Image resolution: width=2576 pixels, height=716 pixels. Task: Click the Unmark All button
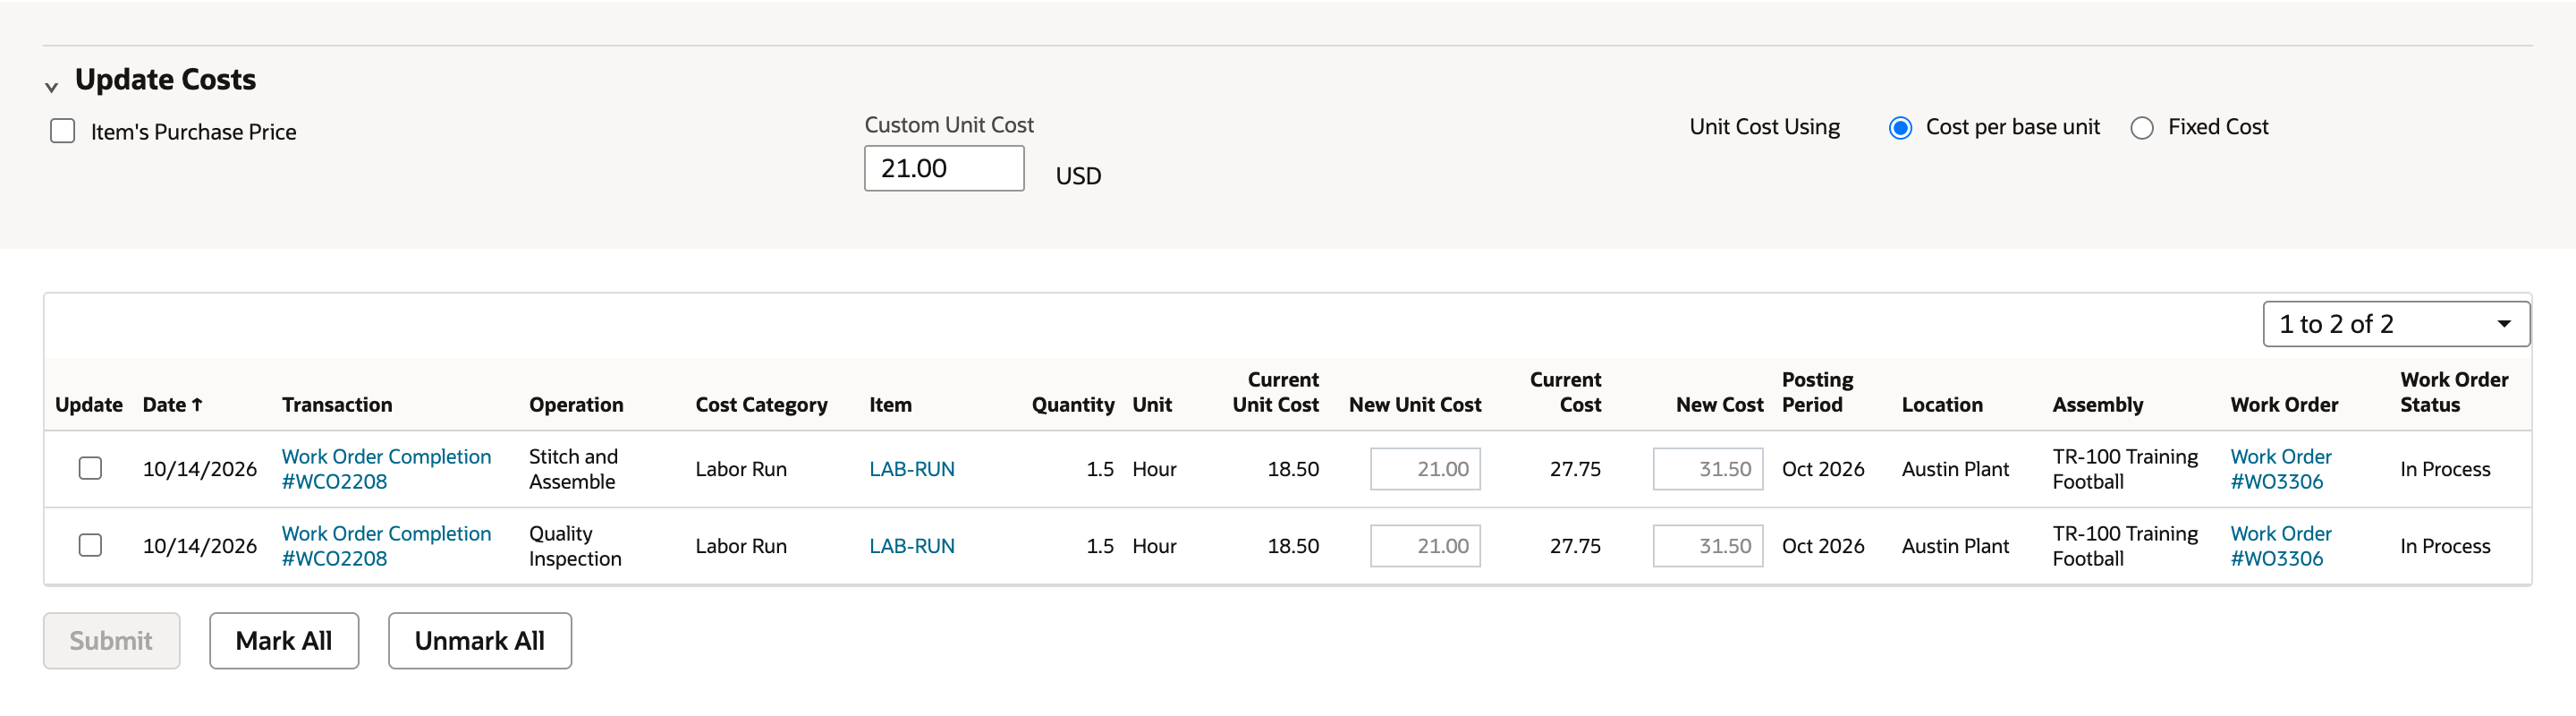click(x=480, y=640)
